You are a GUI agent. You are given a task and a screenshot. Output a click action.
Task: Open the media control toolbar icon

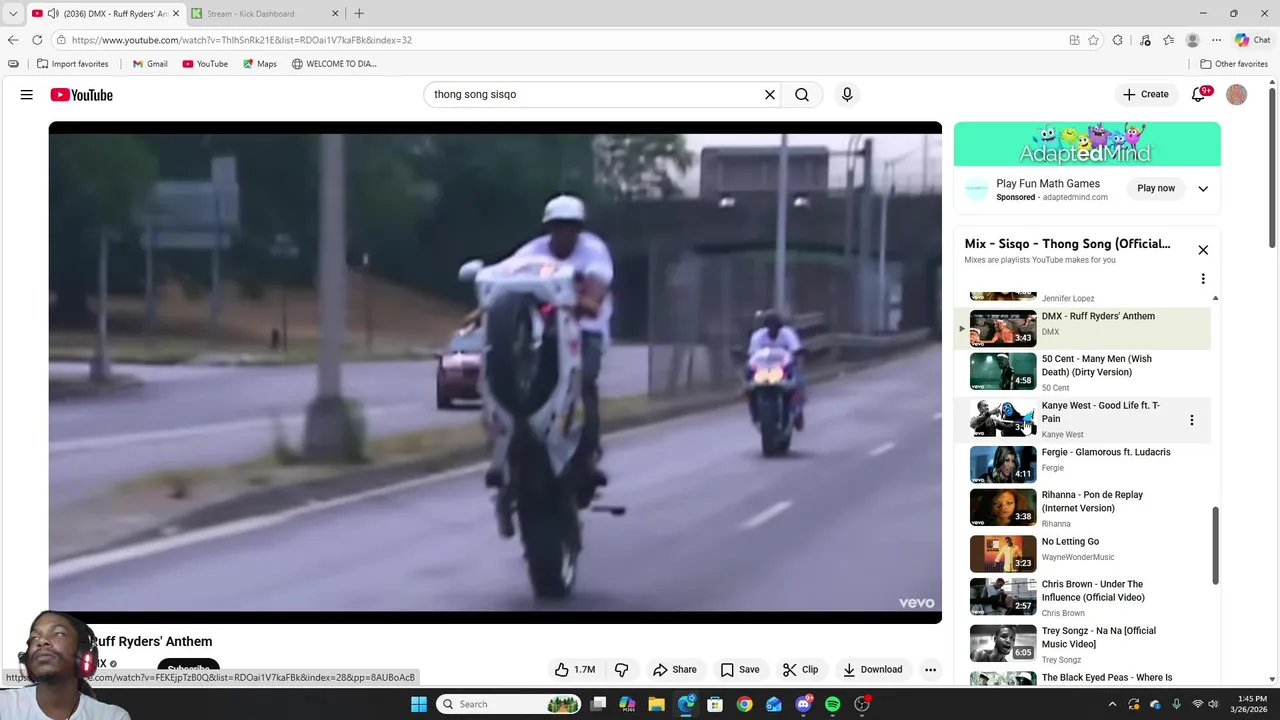click(x=1144, y=40)
